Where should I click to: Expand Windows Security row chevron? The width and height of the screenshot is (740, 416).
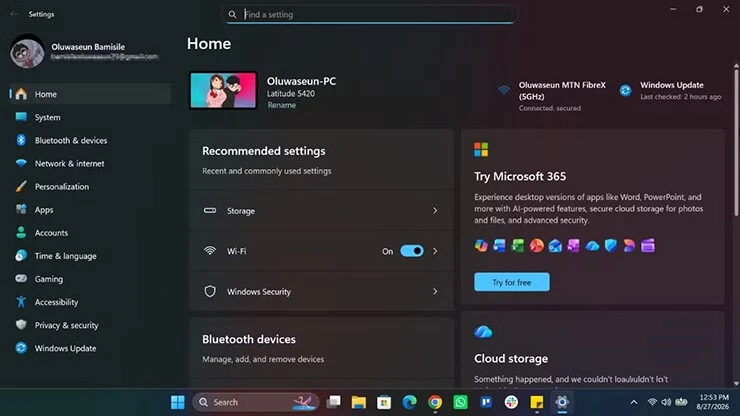pyautogui.click(x=435, y=292)
